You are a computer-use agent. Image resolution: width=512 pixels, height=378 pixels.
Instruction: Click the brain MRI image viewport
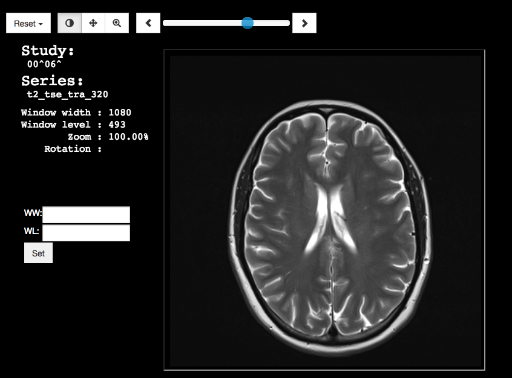(x=324, y=210)
